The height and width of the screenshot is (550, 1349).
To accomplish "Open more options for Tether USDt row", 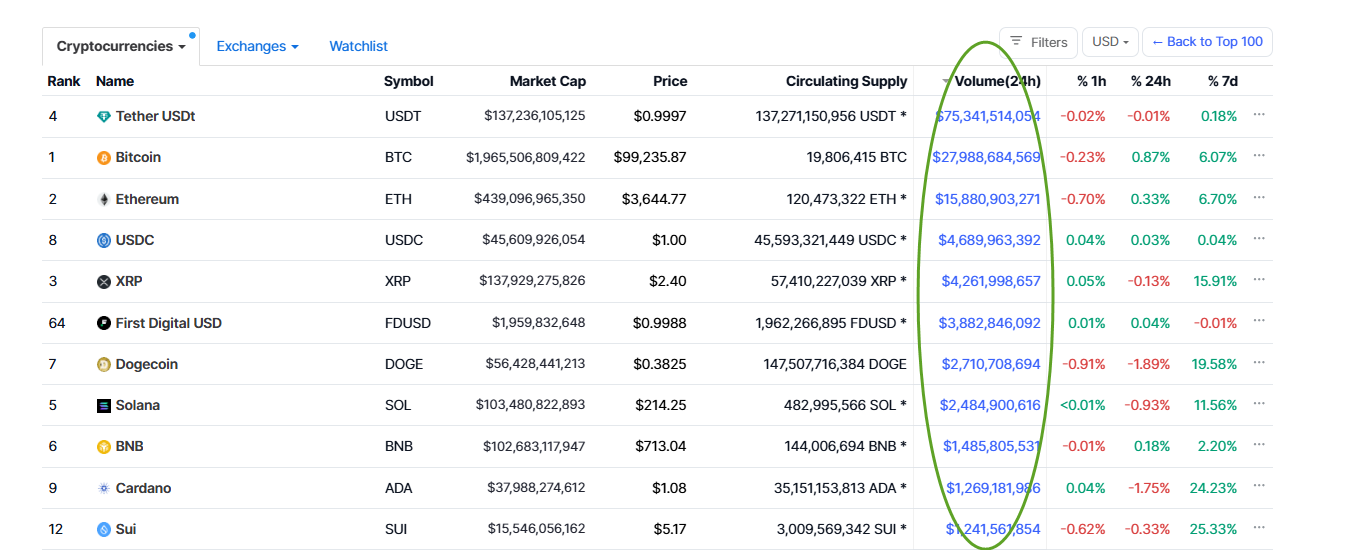I will click(x=1259, y=115).
